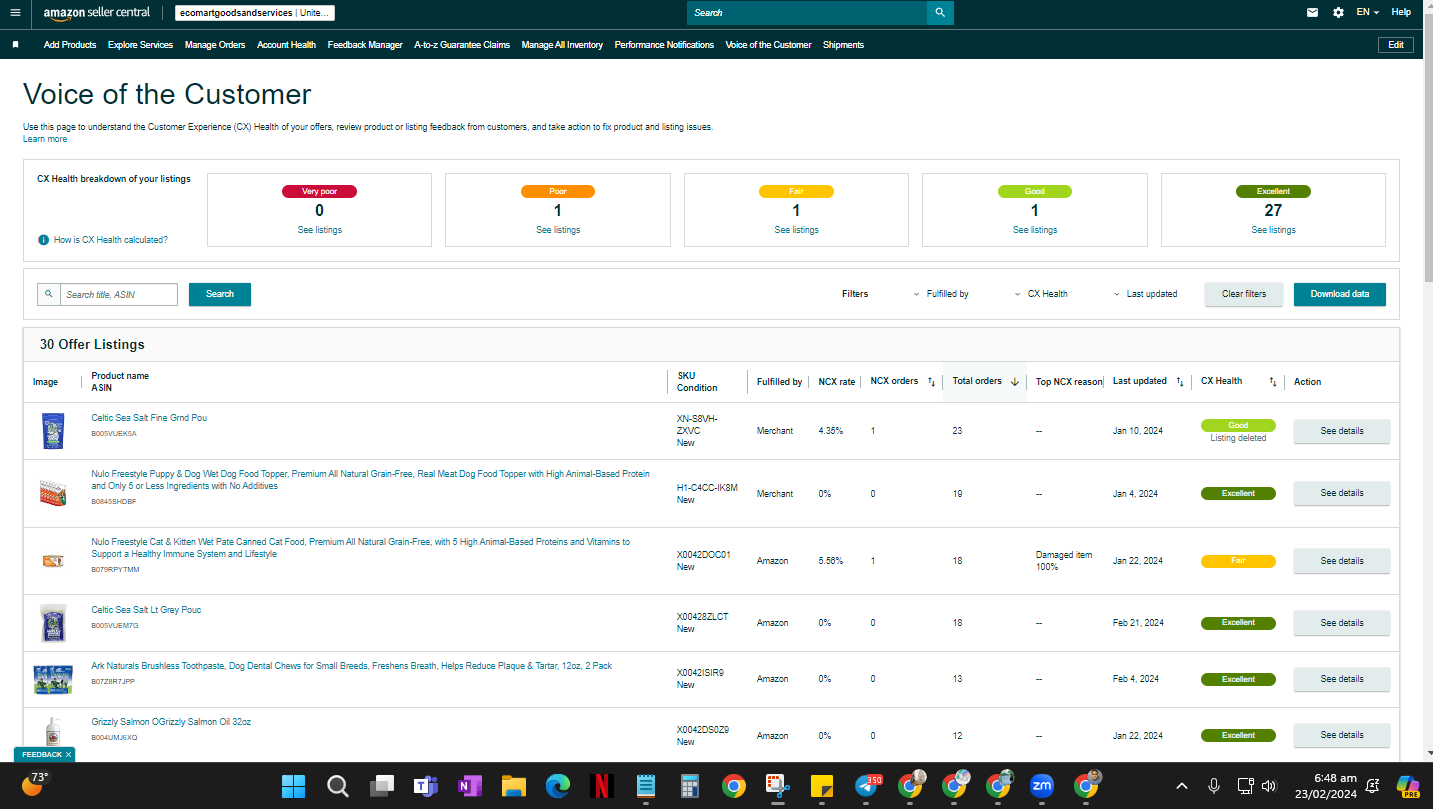Screen dimensions: 1433x809
Task: Open Shipments in the nav bar
Action: (x=843, y=45)
